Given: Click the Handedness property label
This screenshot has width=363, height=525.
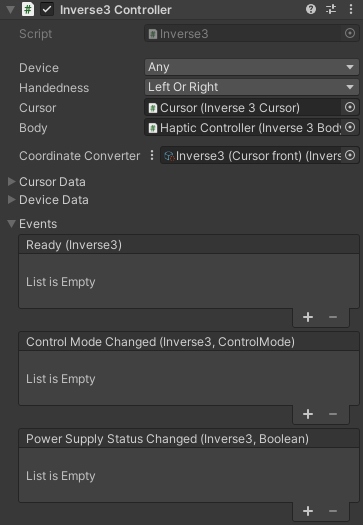Looking at the screenshot, I should 54,88.
